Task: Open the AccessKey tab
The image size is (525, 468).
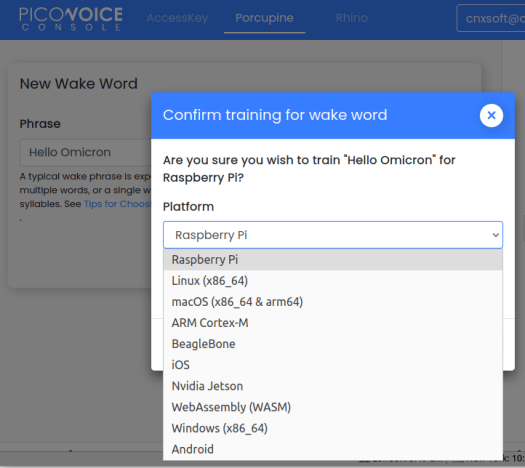Action: pos(177,18)
